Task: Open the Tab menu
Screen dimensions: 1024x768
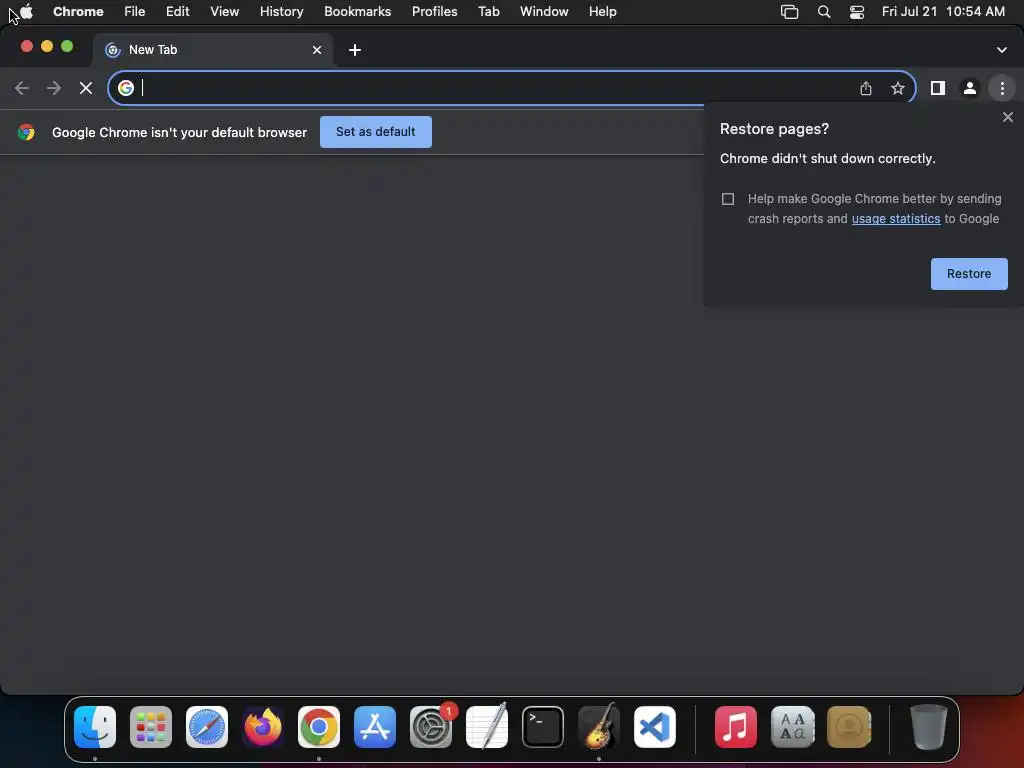Action: click(x=488, y=12)
